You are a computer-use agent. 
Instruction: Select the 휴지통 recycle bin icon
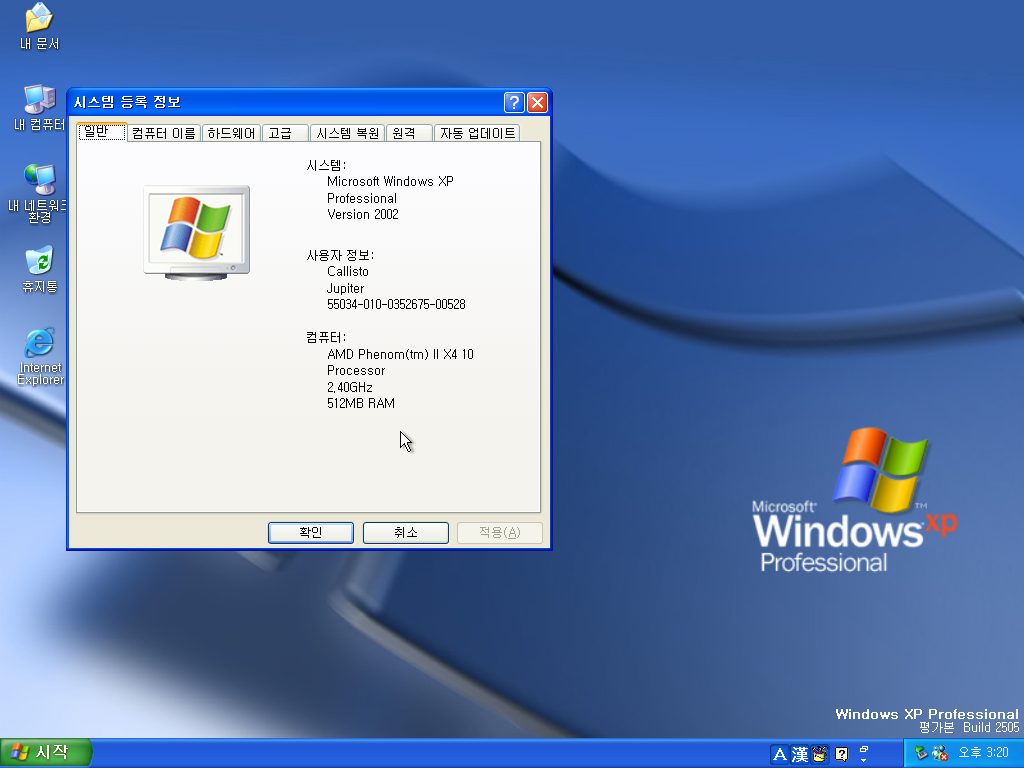39,262
